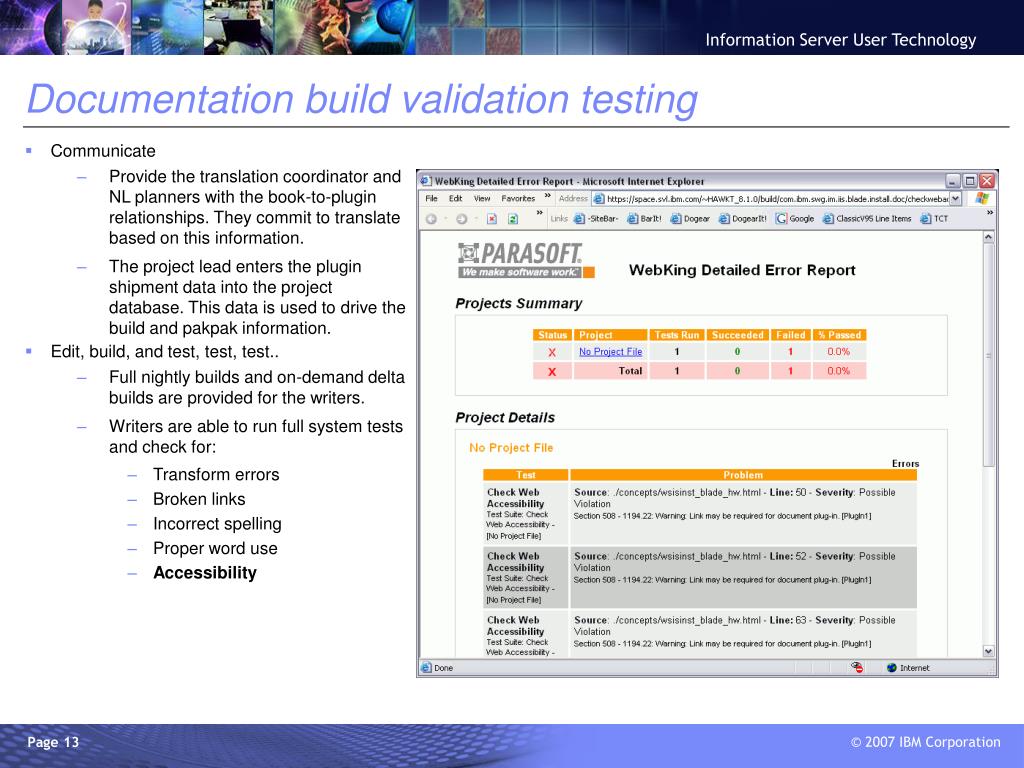Click the Forward arrow in Internet Explorer
Screen dimensions: 1024x768
tap(461, 219)
